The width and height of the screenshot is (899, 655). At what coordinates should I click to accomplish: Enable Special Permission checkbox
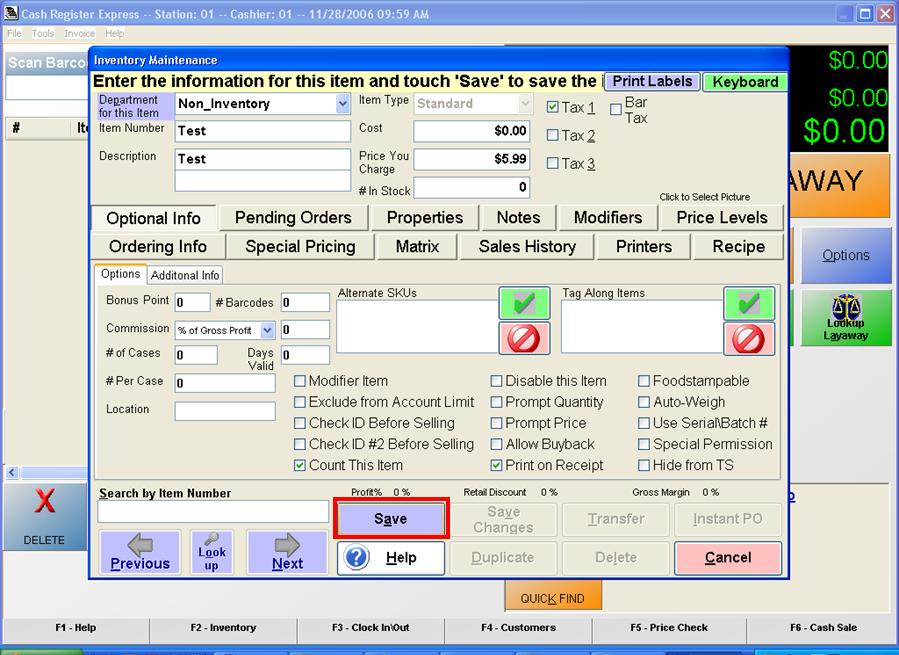click(x=644, y=444)
